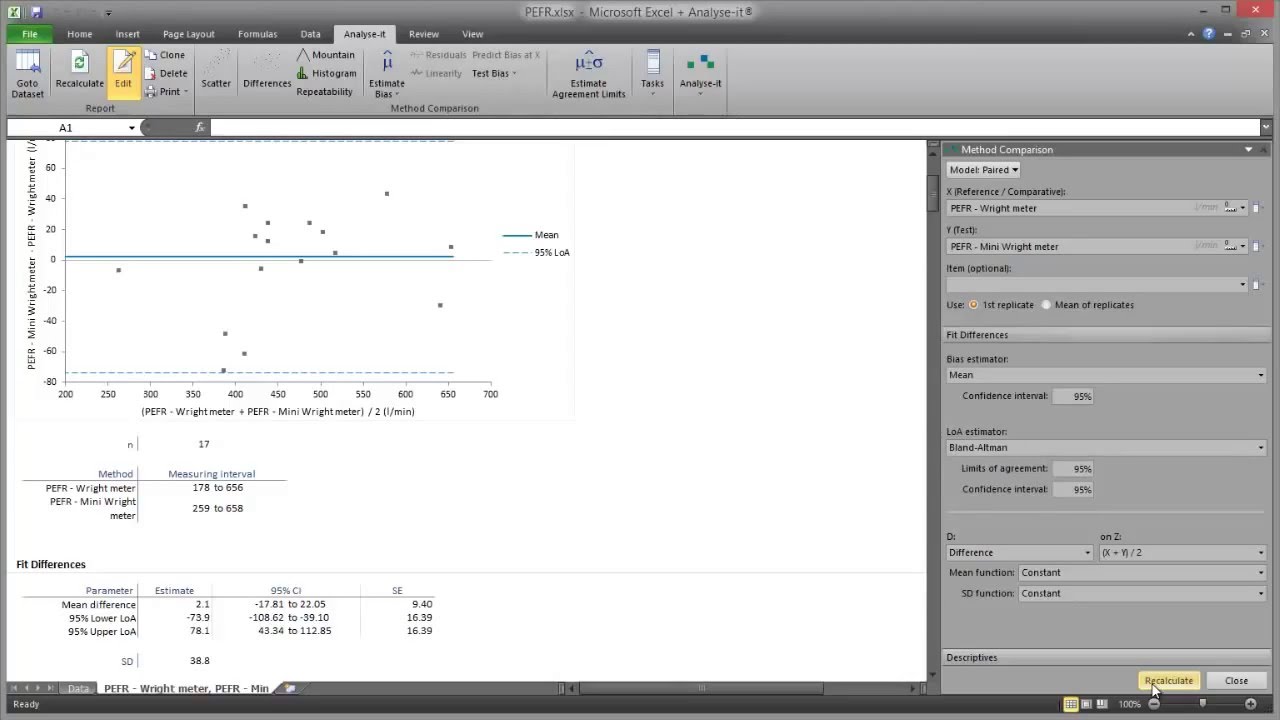Zoom out with the minus button

1154,704
